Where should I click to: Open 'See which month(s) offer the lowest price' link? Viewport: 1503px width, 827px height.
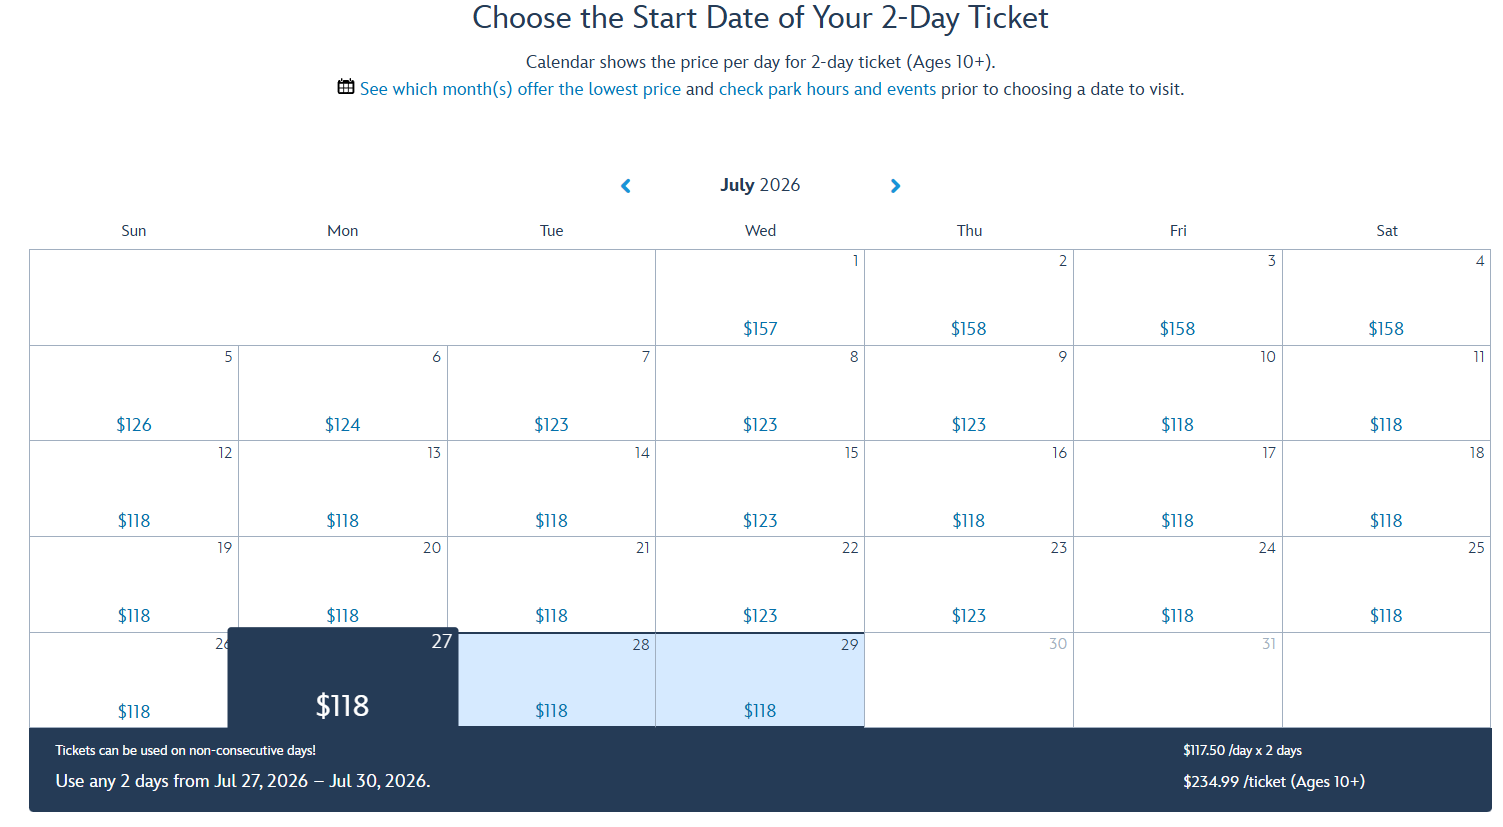(x=520, y=89)
